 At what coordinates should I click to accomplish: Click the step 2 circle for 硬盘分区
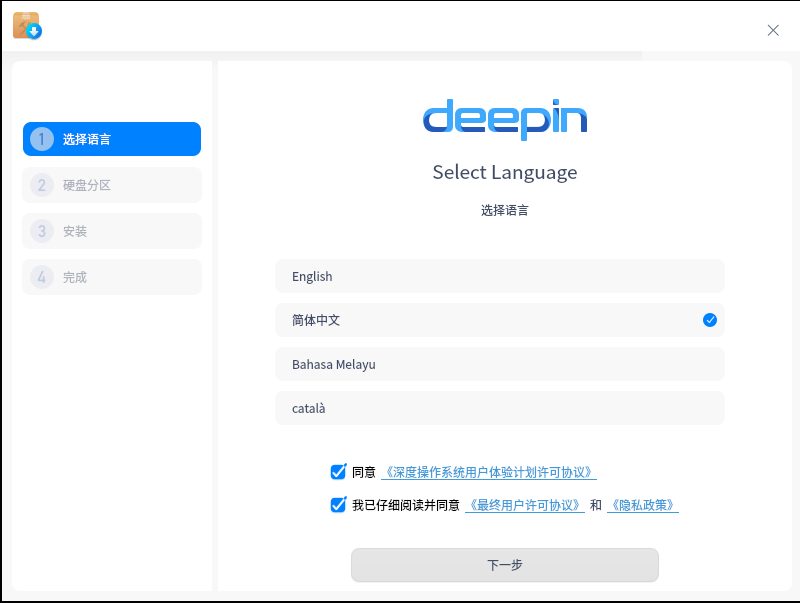click(x=41, y=185)
